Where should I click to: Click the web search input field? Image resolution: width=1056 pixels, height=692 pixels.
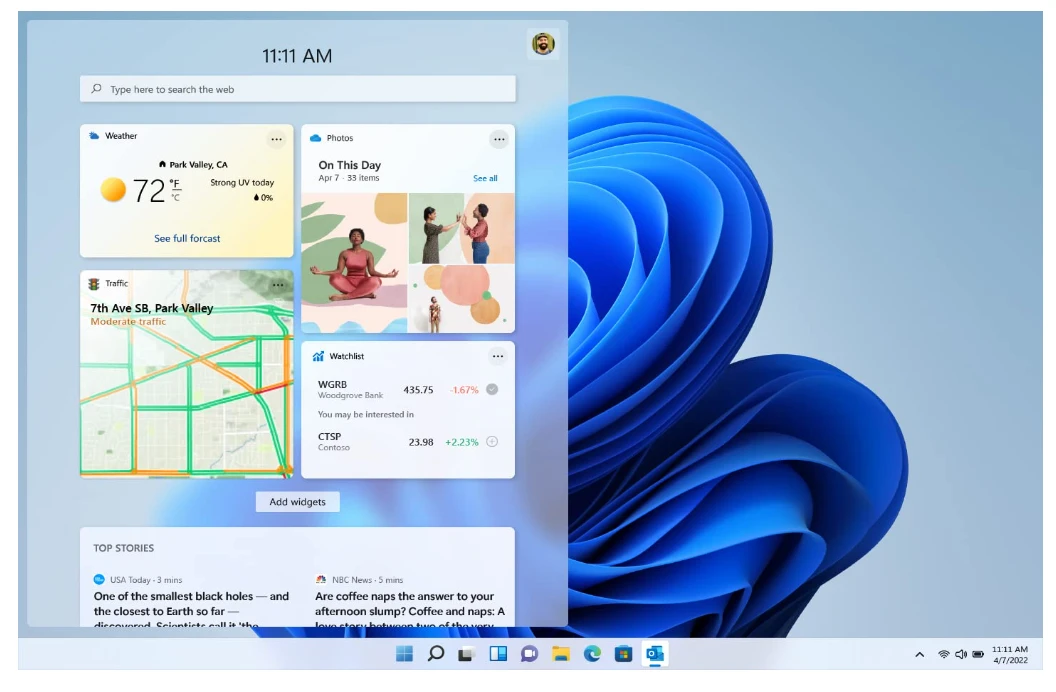[298, 89]
